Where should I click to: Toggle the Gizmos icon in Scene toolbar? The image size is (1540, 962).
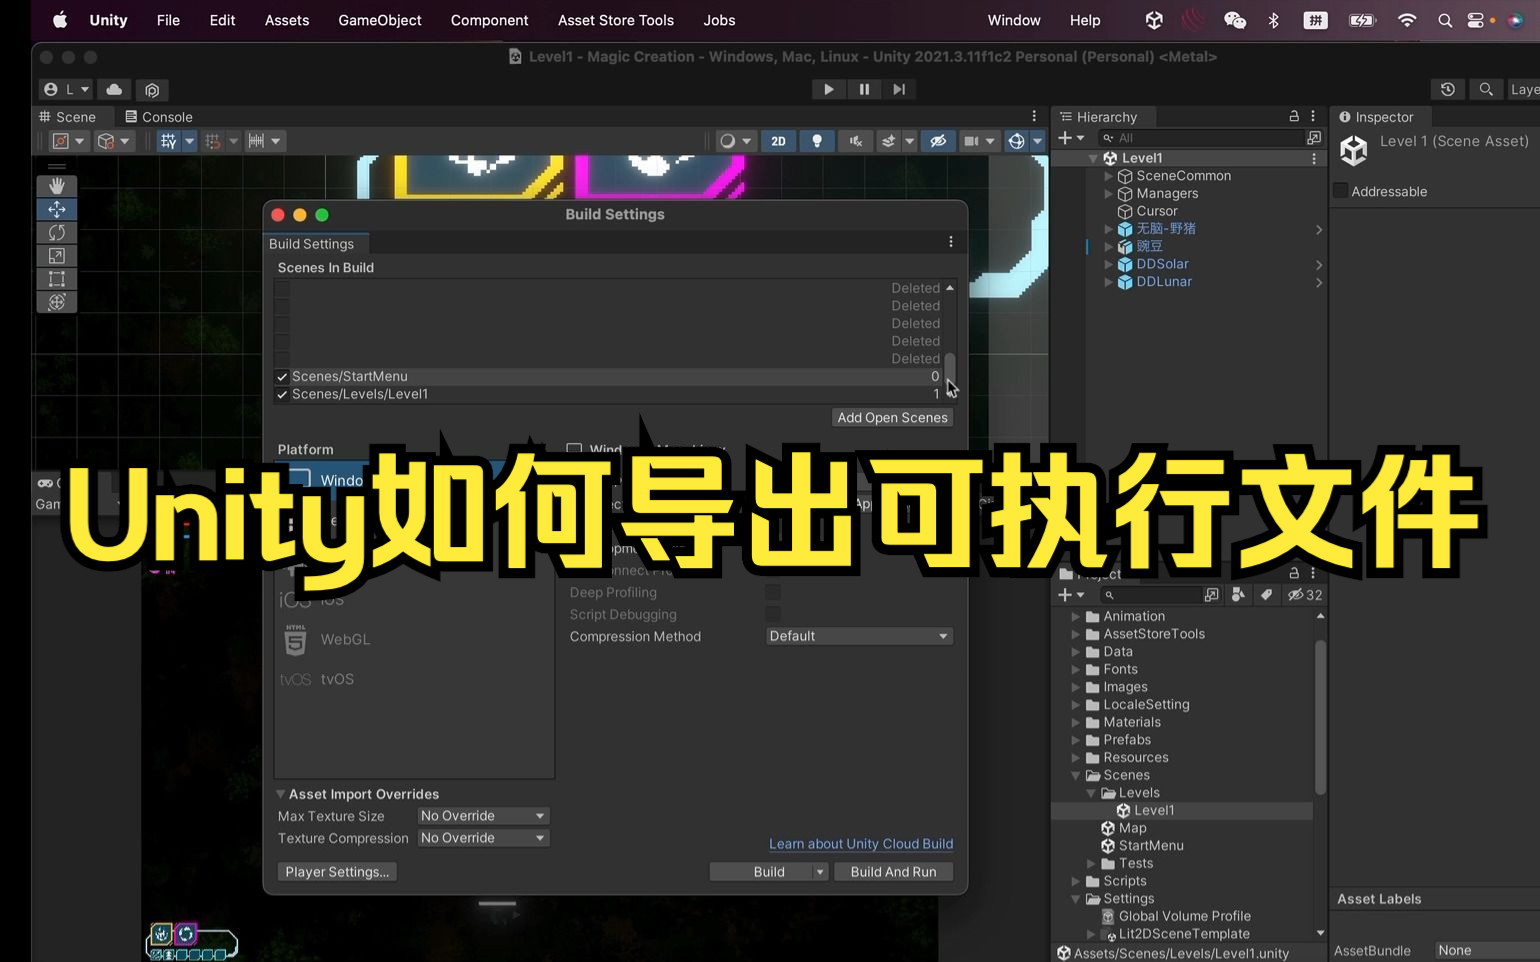[x=1016, y=141]
